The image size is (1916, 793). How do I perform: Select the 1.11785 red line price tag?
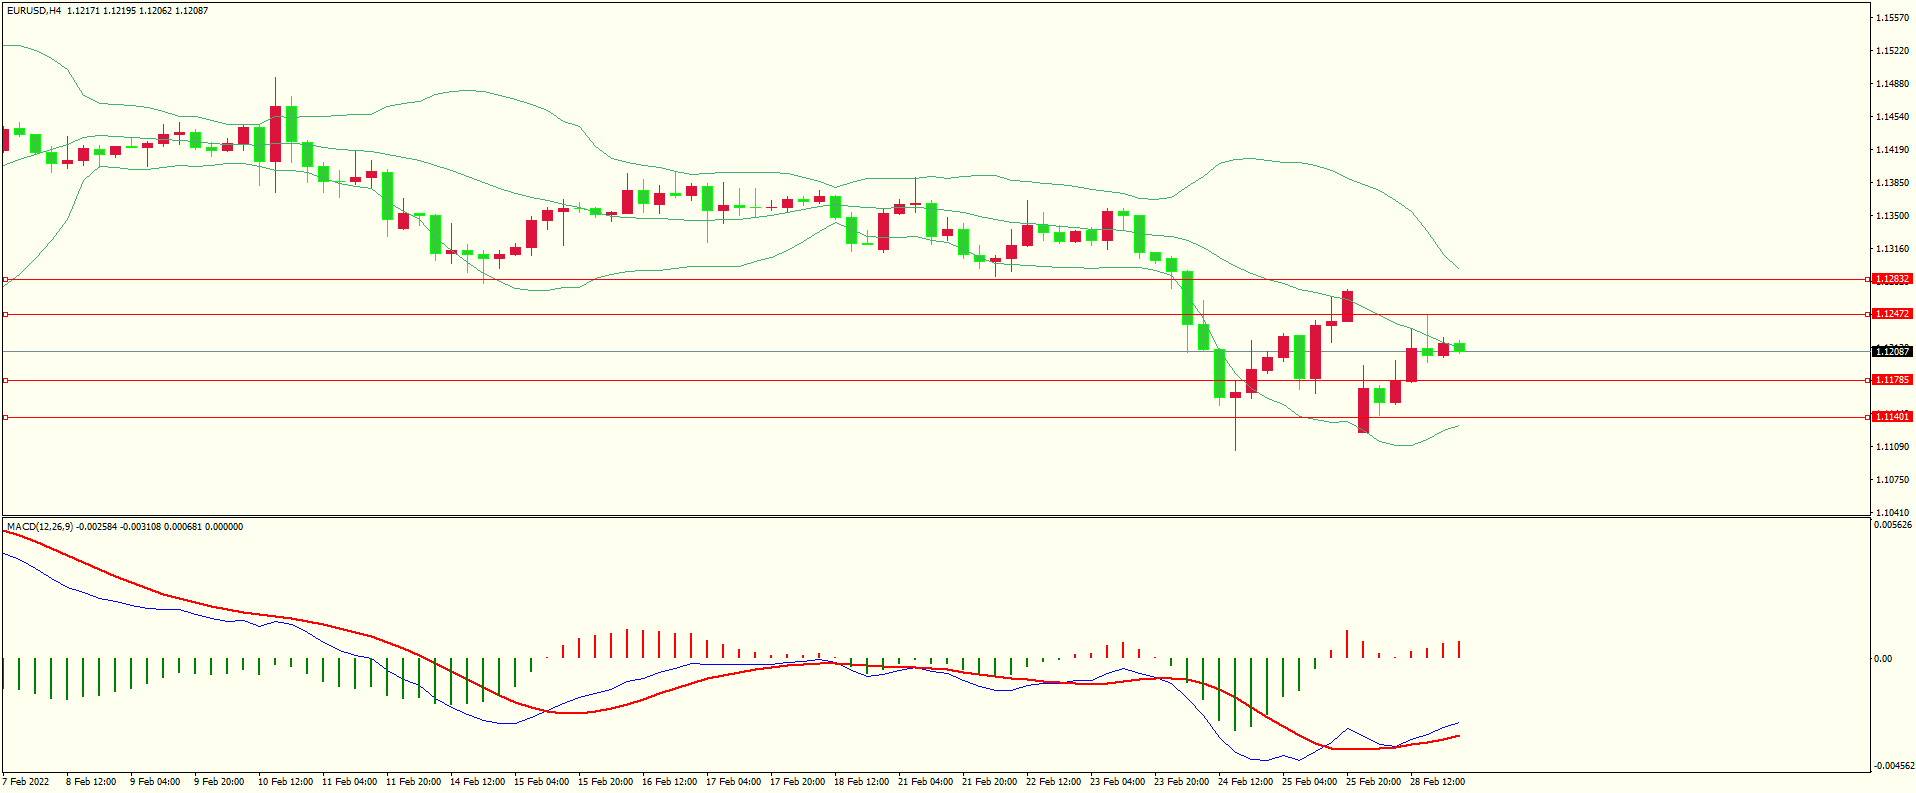click(x=1892, y=380)
